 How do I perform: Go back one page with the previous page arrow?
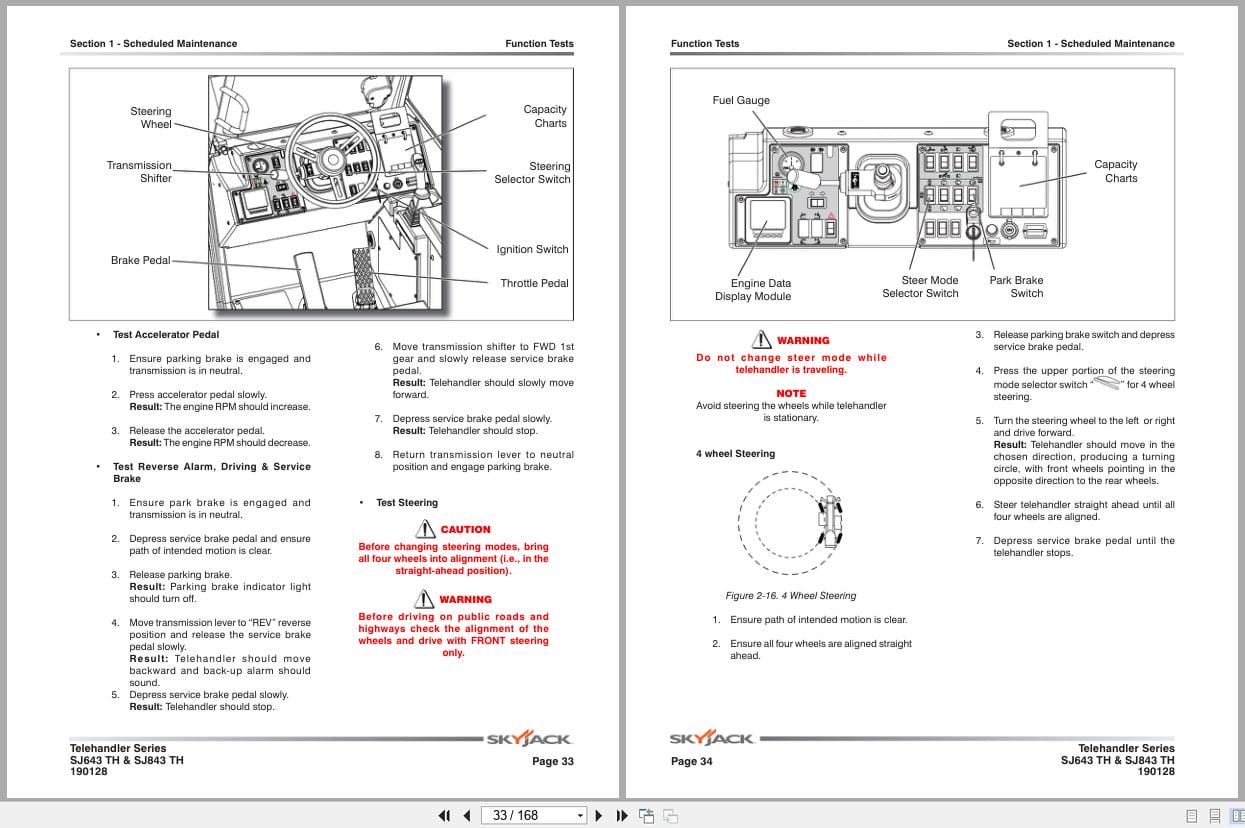(466, 815)
